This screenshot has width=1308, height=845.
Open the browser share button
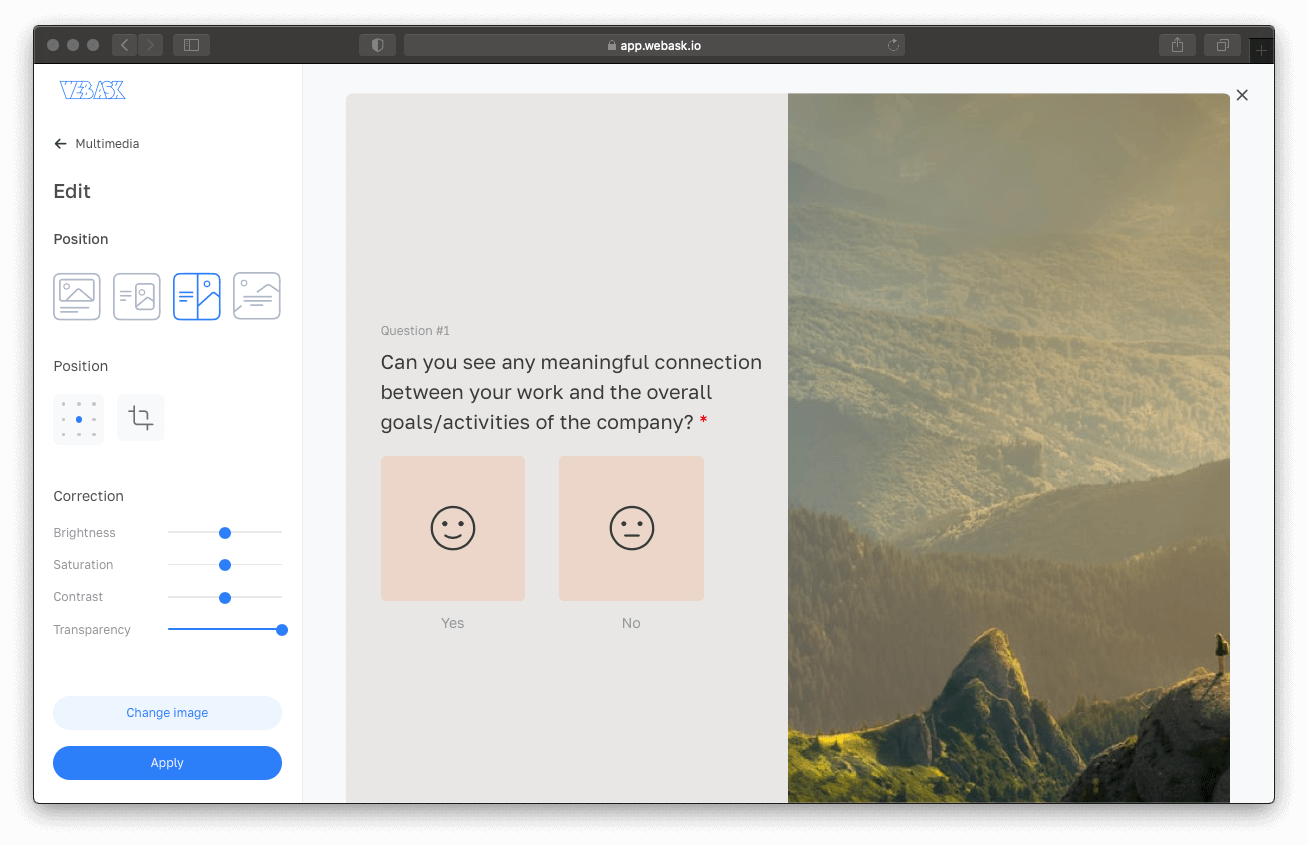pos(1177,45)
